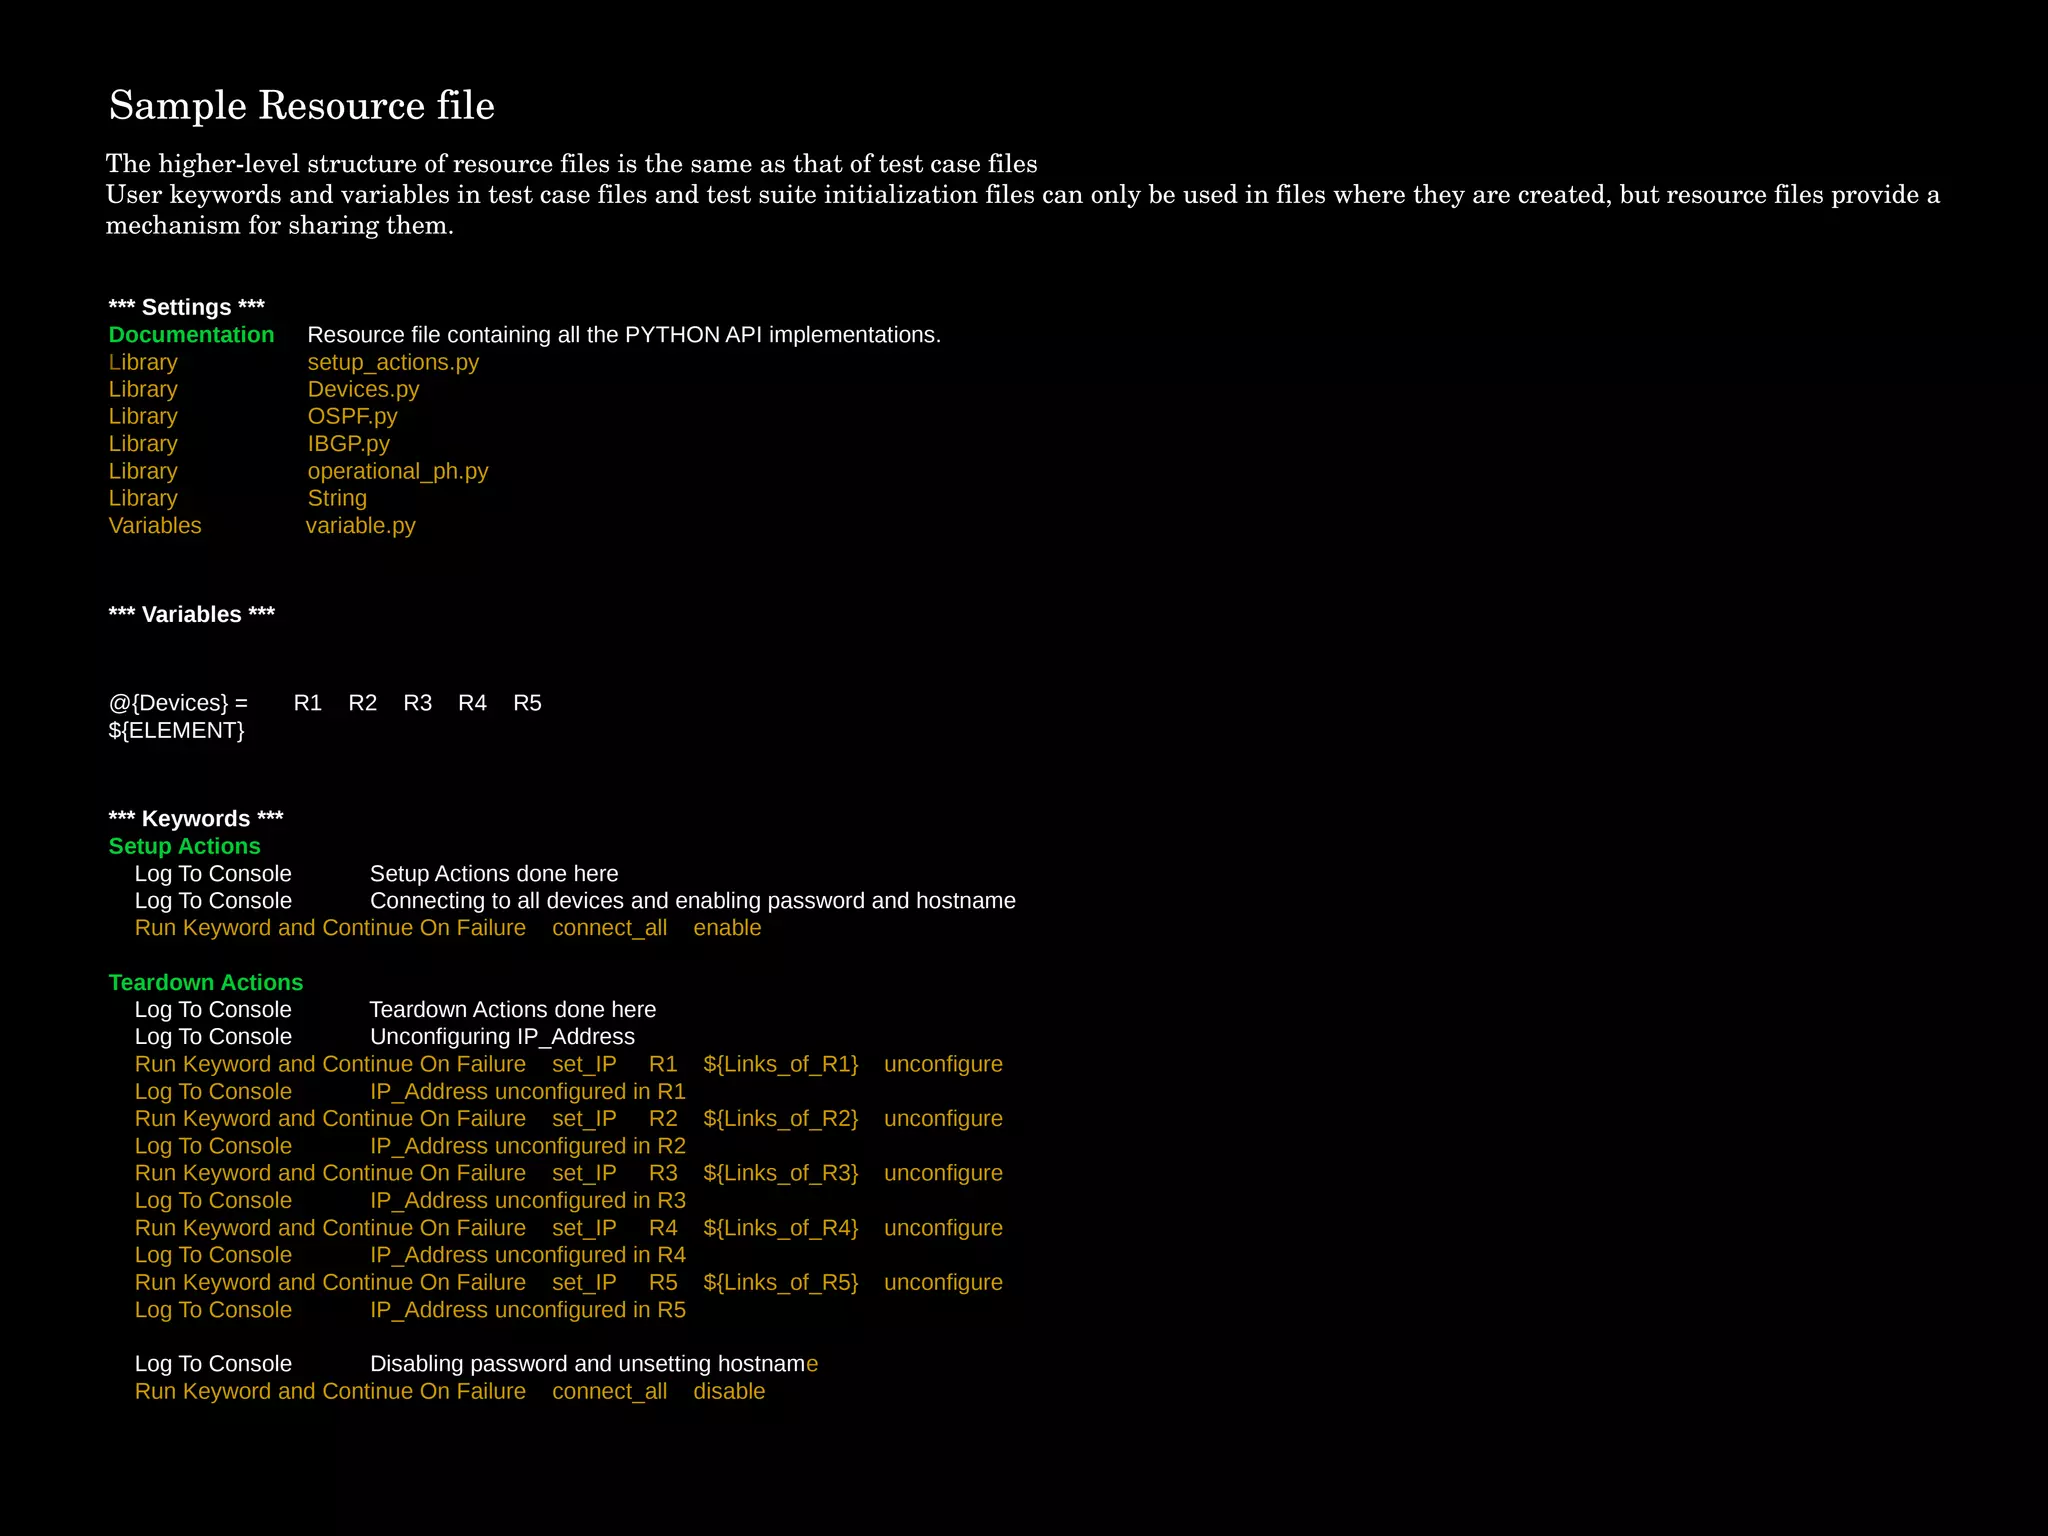Click the 'IBGP.py' library entry
This screenshot has width=2048, height=1536.
coord(348,443)
